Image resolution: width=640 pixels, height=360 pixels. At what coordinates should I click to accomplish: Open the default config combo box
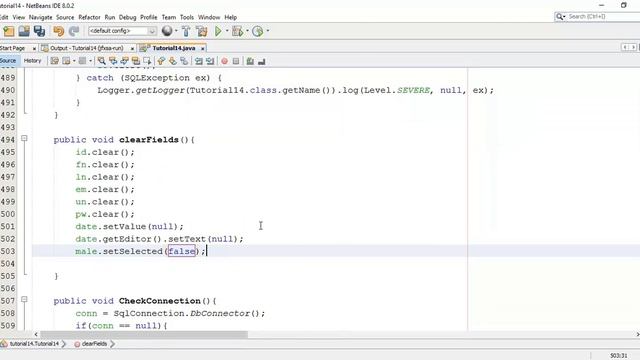click(x=122, y=31)
